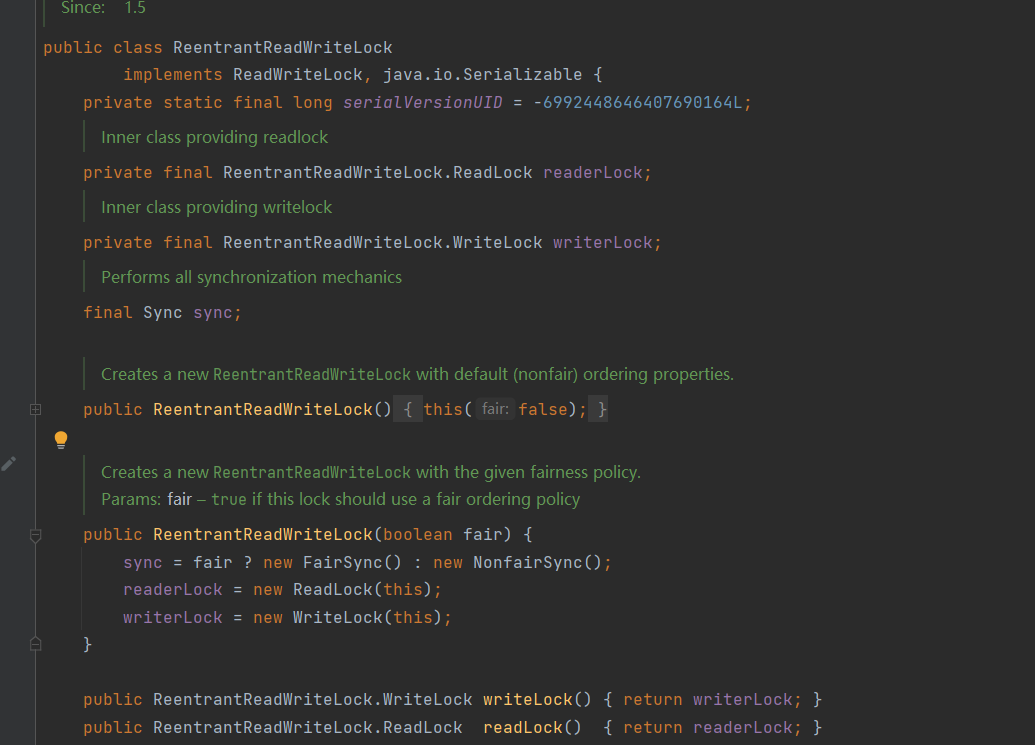The image size is (1035, 745).
Task: Click the ReentrantReadWriteLock class name
Action: pyautogui.click(x=282, y=47)
